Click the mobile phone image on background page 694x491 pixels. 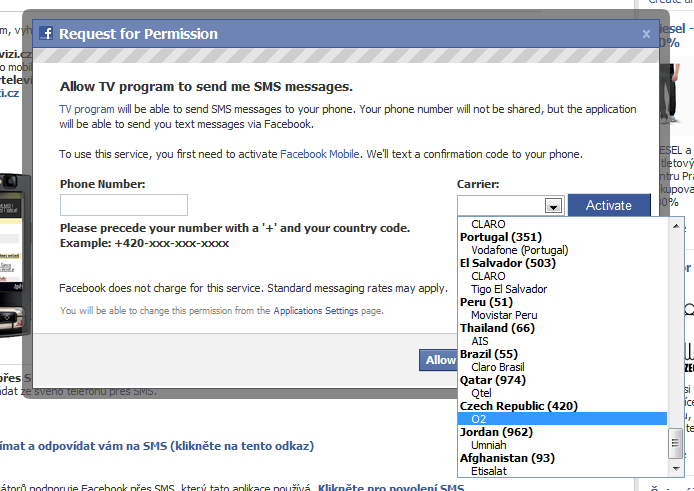pyautogui.click(x=15, y=255)
